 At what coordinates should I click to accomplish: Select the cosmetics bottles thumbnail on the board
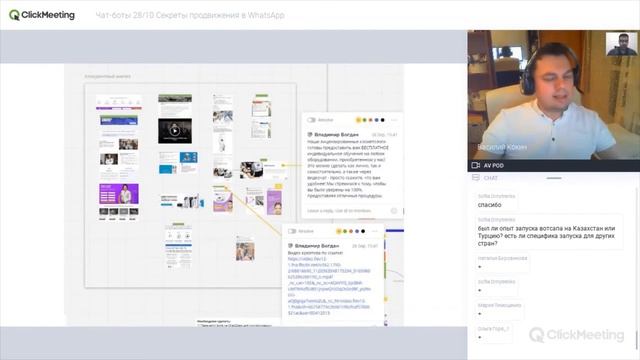pyautogui.click(x=182, y=201)
